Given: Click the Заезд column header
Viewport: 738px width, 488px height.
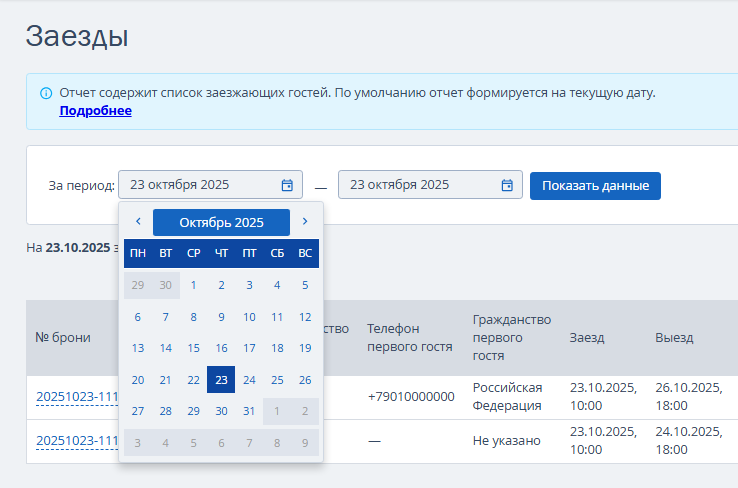Looking at the screenshot, I should pos(587,338).
